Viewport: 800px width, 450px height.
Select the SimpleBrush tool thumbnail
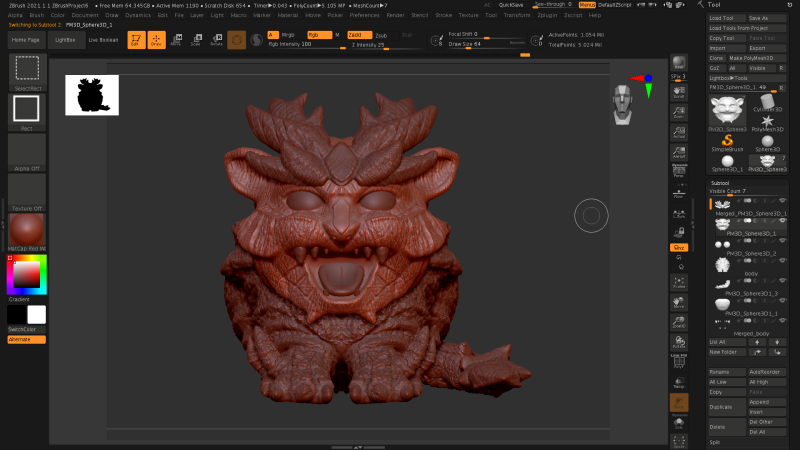tap(729, 141)
